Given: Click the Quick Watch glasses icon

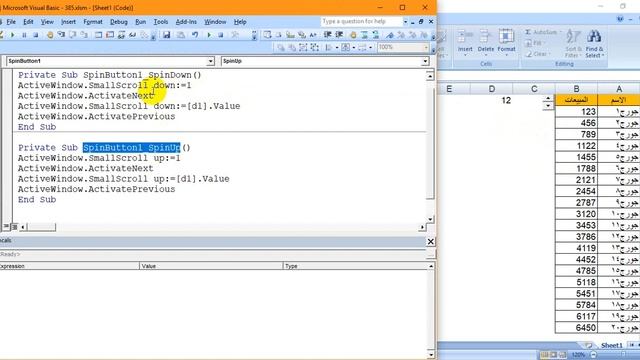Looking at the screenshot, I should pos(132,35).
